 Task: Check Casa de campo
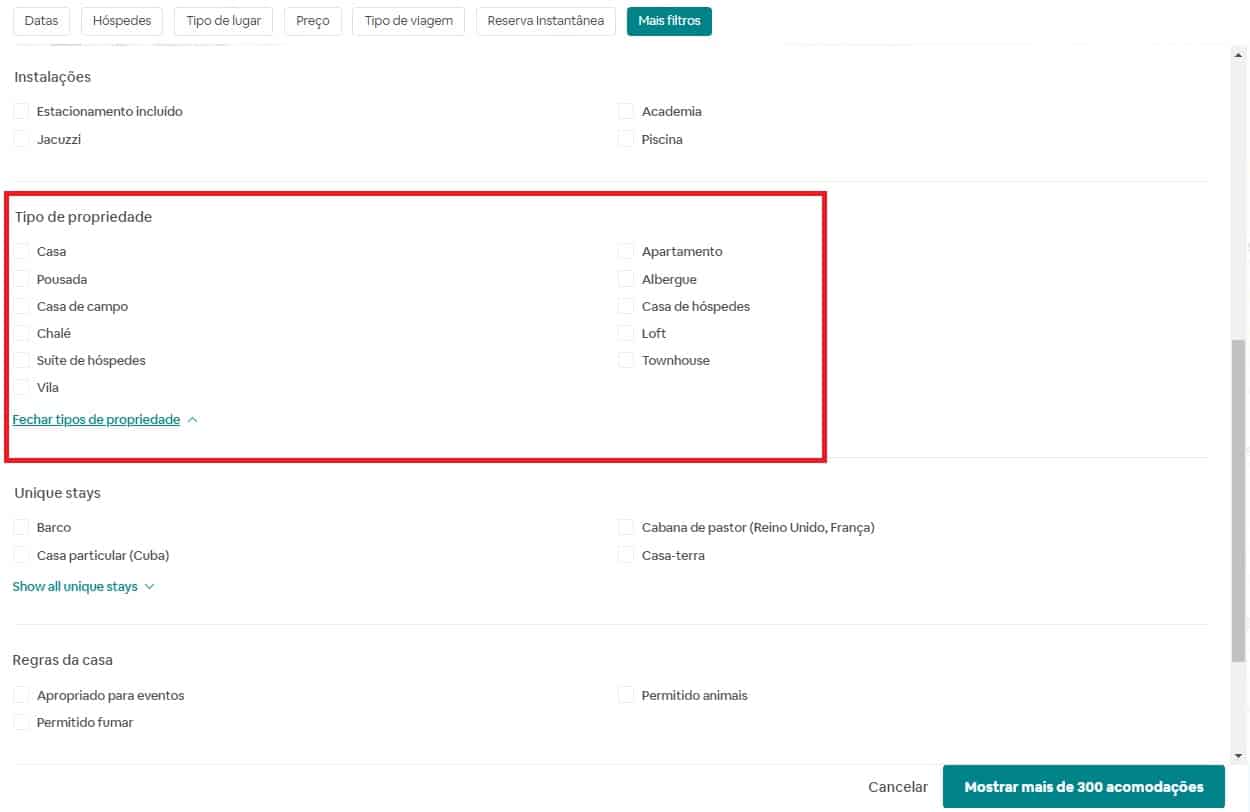(x=21, y=306)
